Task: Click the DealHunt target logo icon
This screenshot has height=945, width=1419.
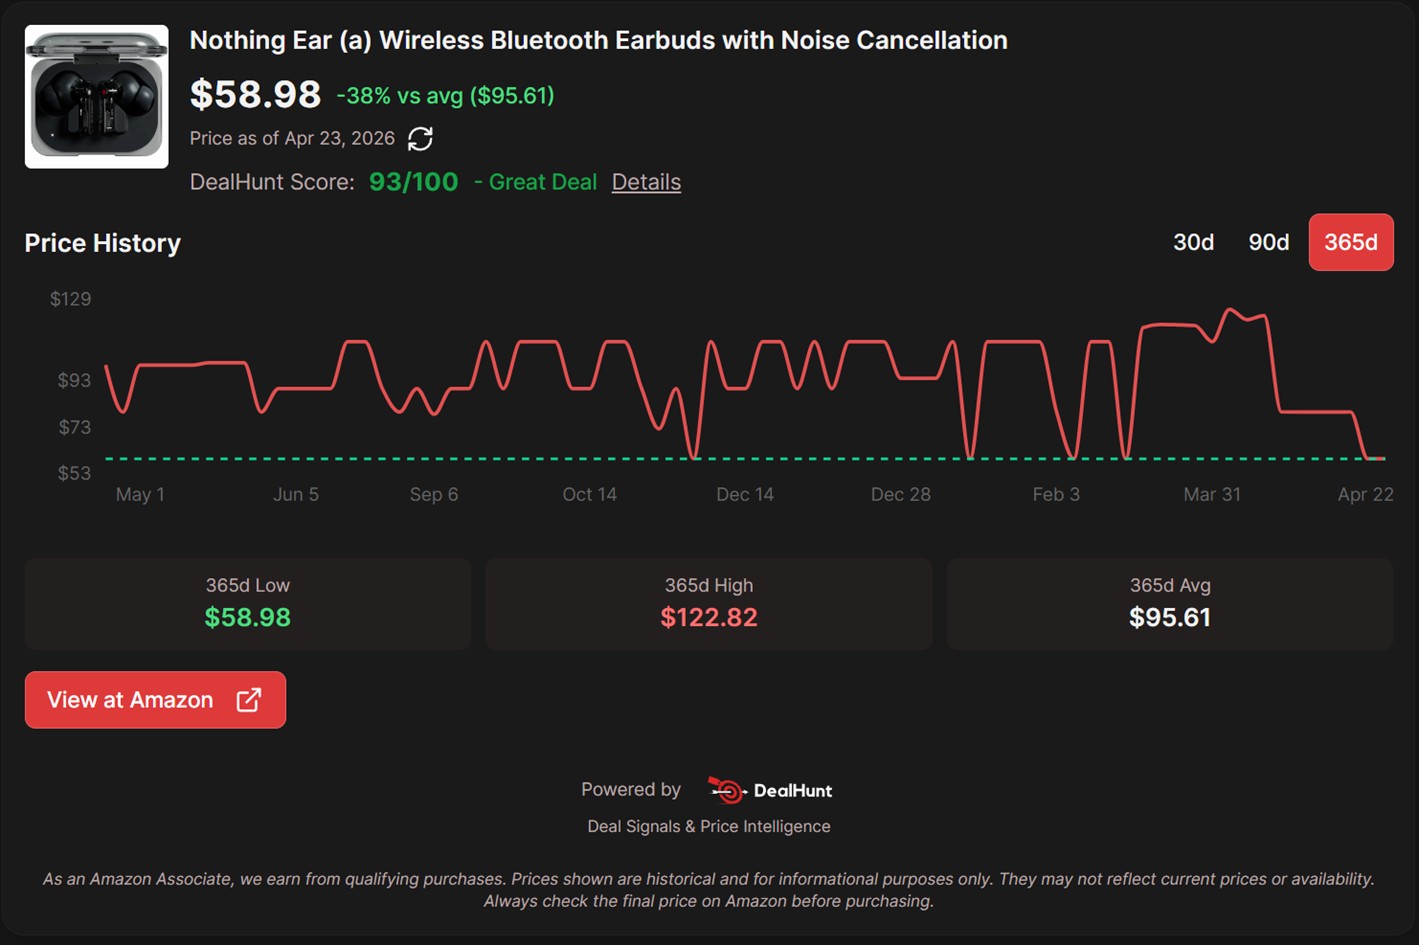Action: click(725, 790)
